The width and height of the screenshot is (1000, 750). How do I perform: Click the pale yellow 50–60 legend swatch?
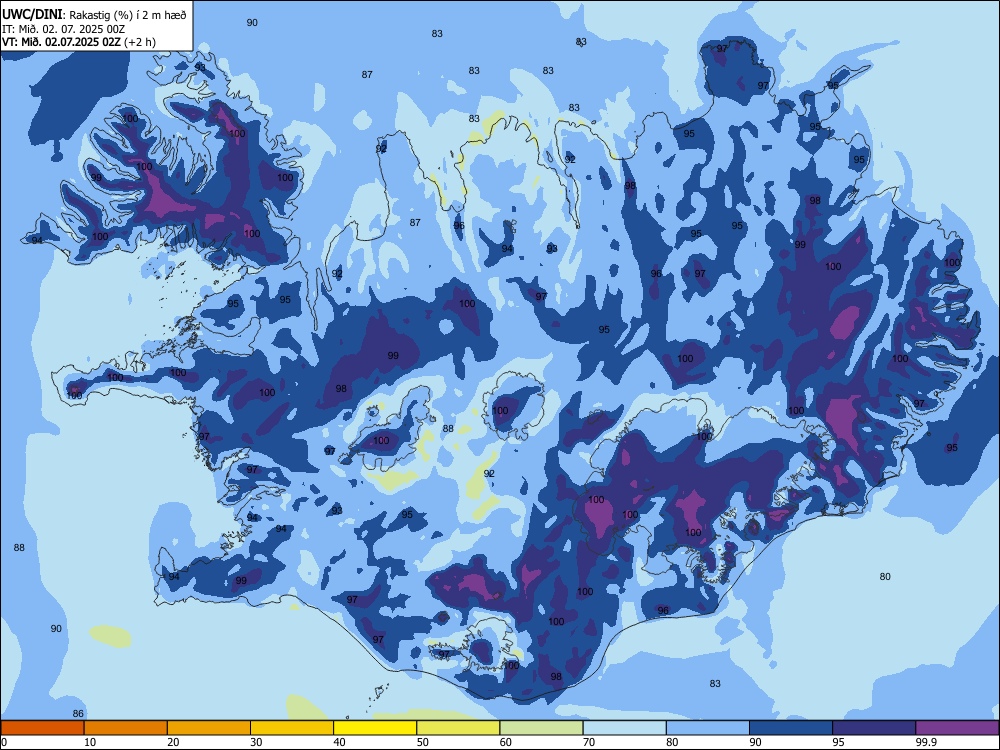pos(458,728)
